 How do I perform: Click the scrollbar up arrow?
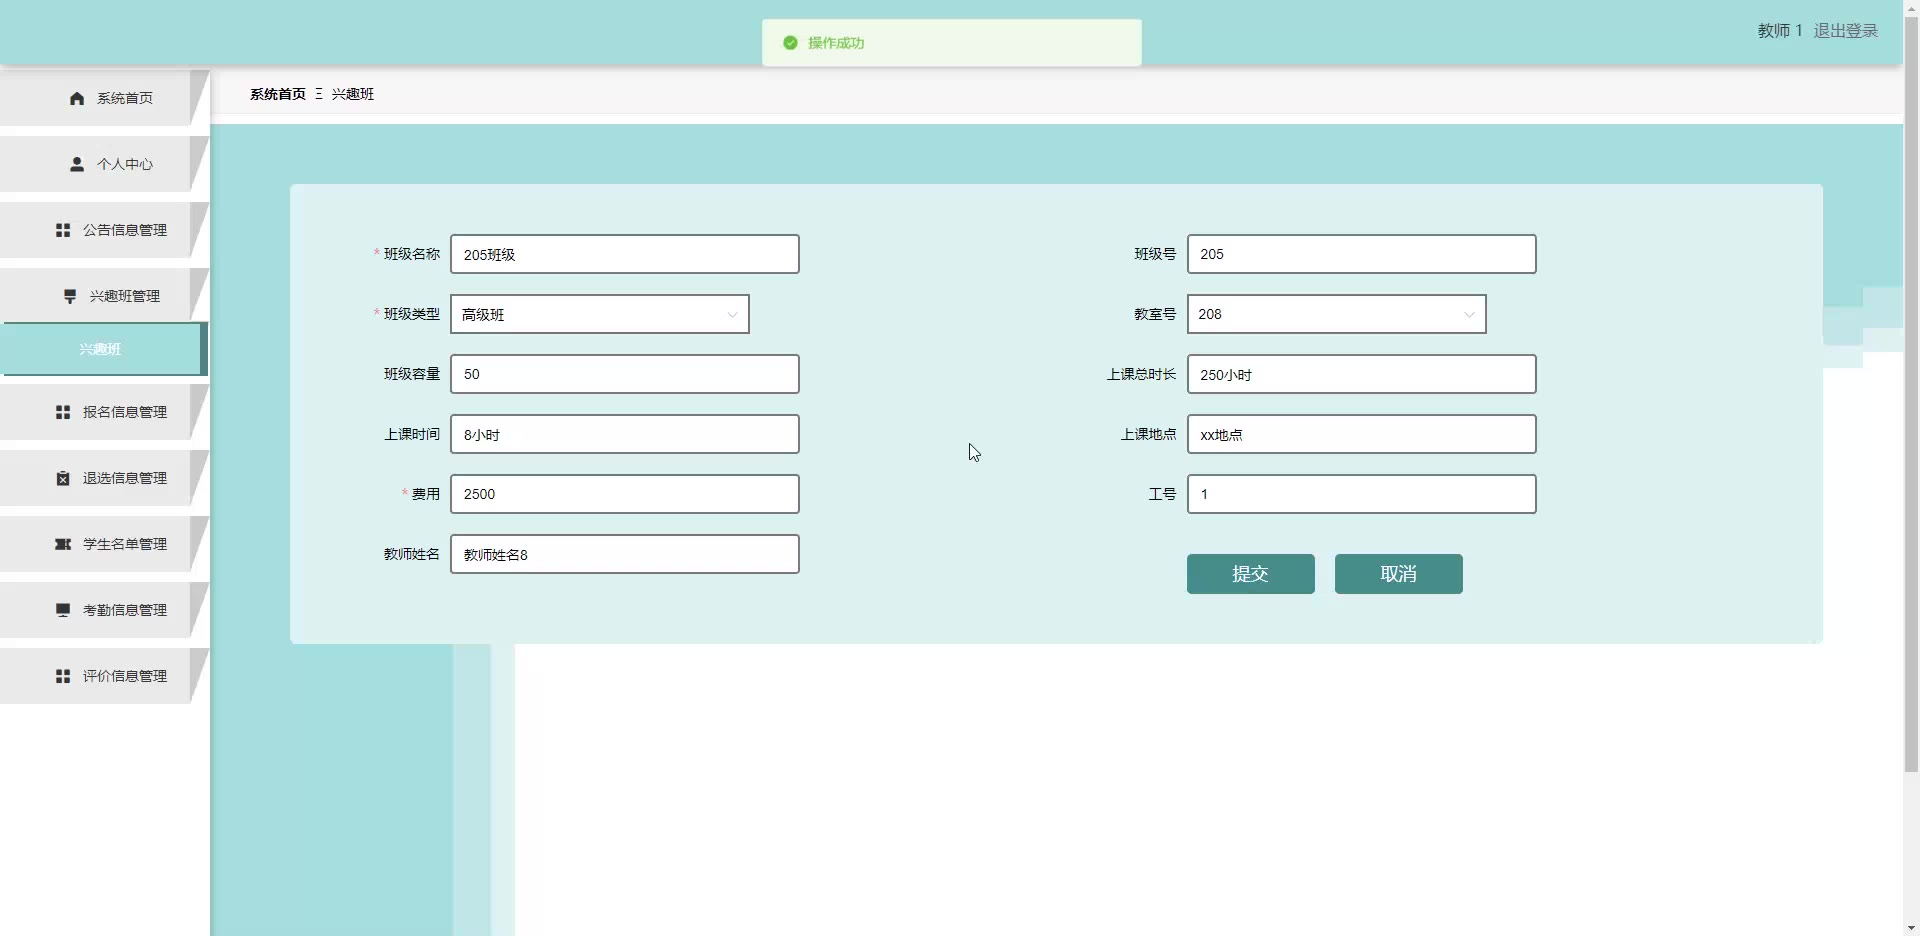point(1911,8)
